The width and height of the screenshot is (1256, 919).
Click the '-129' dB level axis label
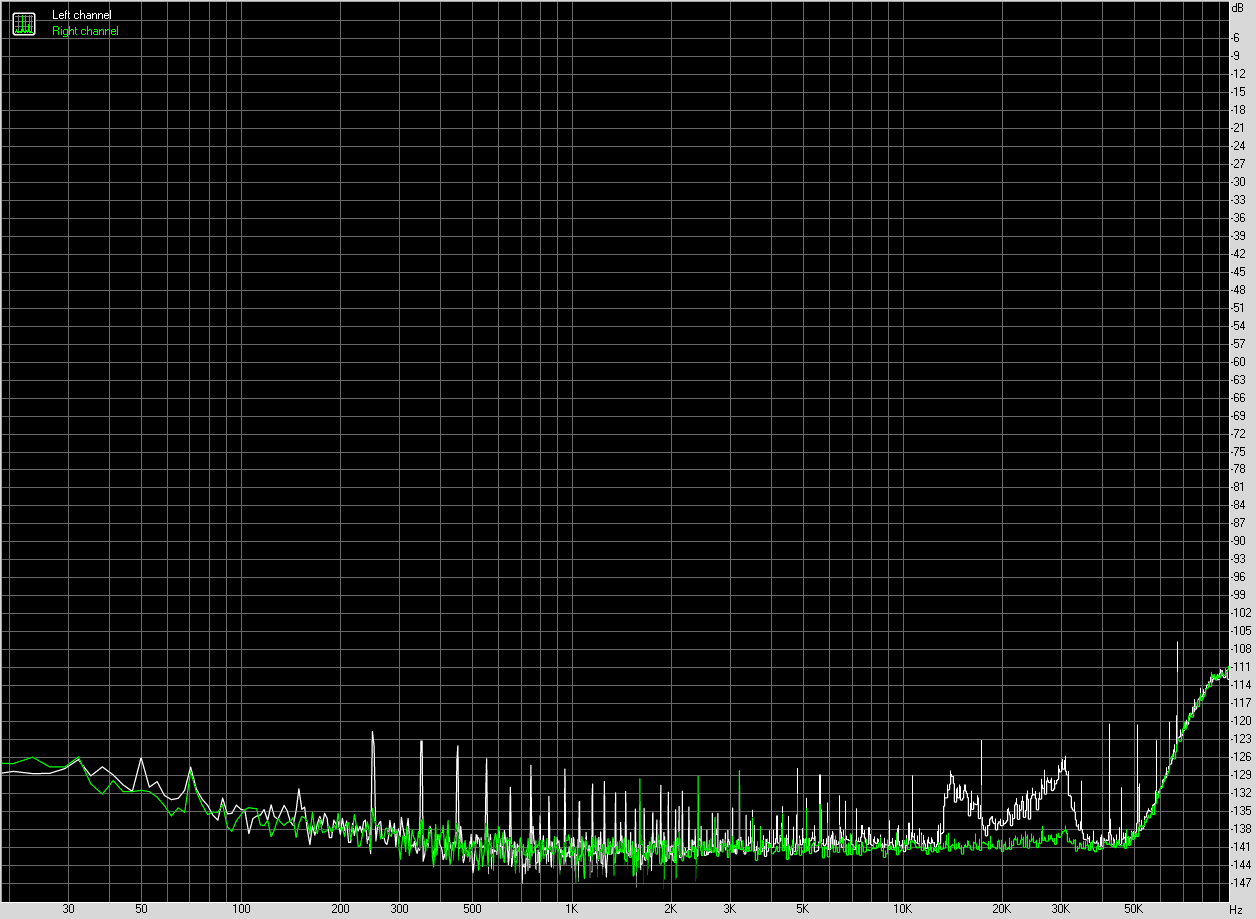pos(1242,774)
